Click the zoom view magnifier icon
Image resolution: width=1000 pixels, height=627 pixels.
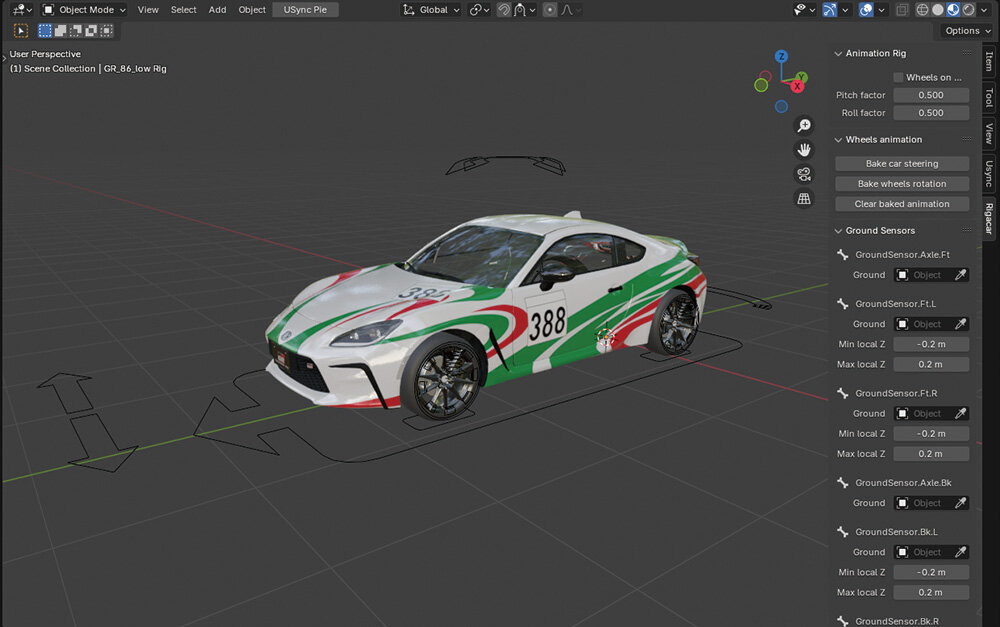point(804,125)
